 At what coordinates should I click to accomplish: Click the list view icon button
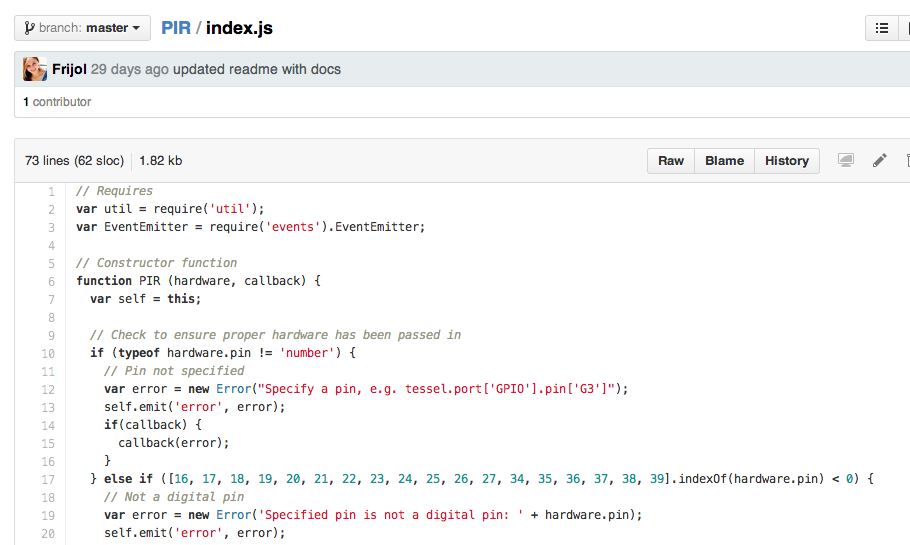(882, 28)
